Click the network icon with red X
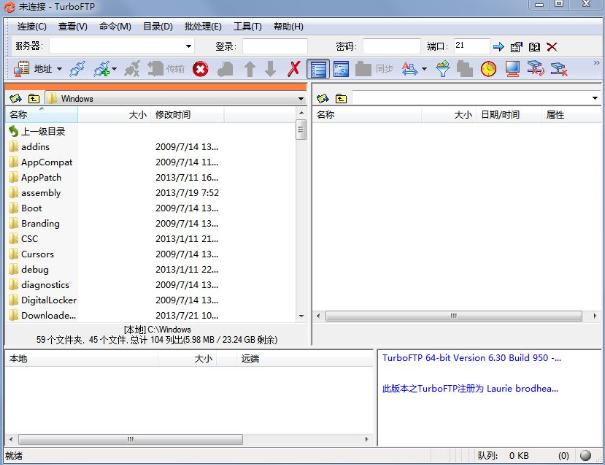 pyautogui.click(x=559, y=69)
